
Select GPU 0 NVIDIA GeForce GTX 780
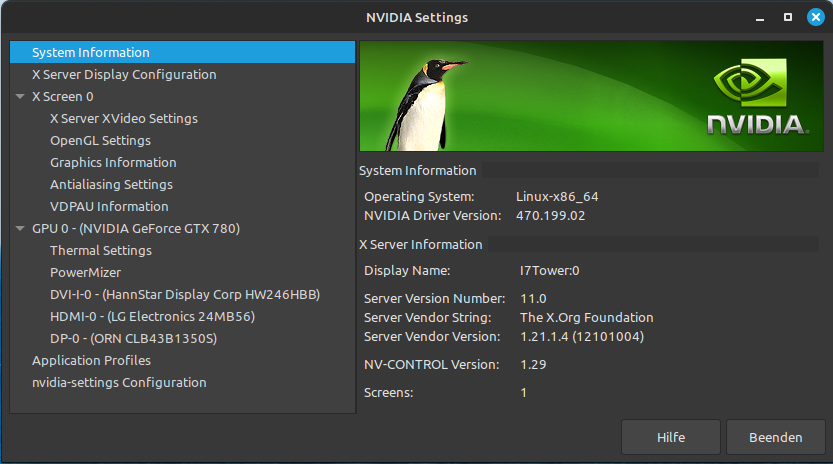136,229
